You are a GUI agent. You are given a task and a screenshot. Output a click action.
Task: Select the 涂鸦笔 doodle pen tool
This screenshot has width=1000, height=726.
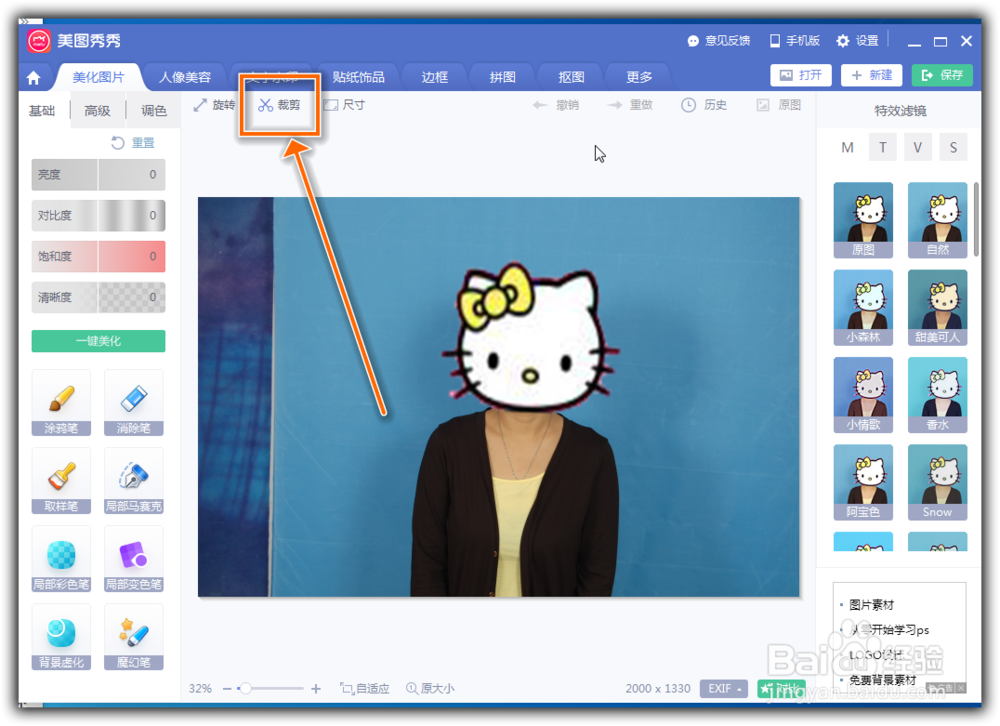click(x=61, y=403)
